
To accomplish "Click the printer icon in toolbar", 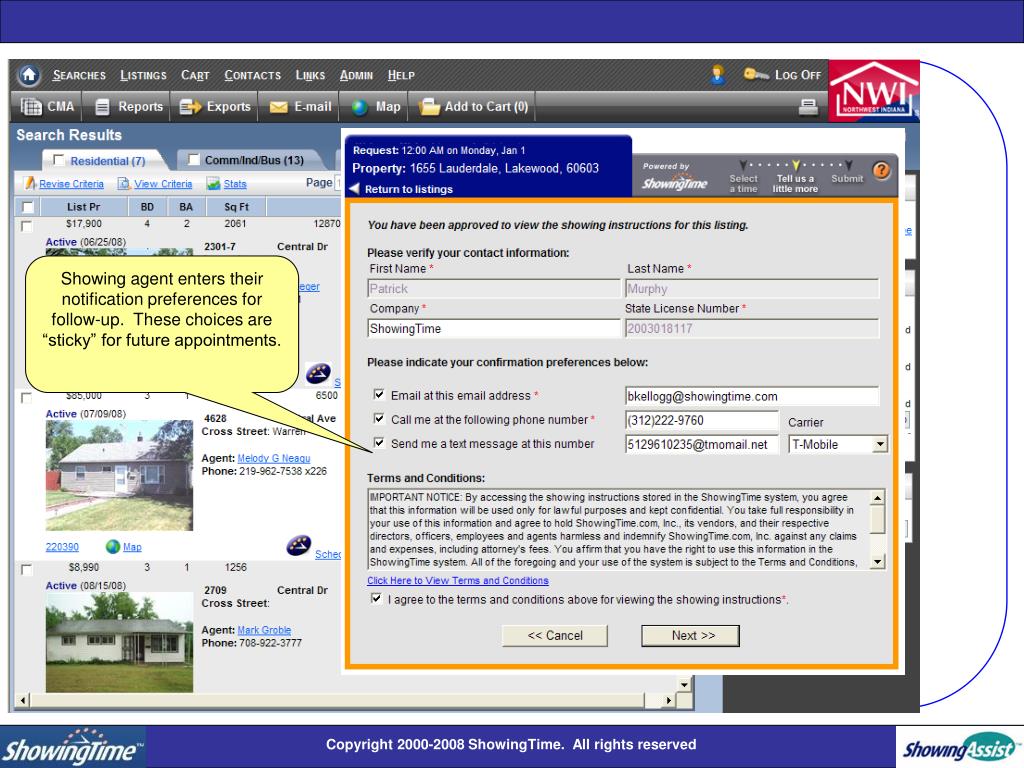I will [x=808, y=106].
